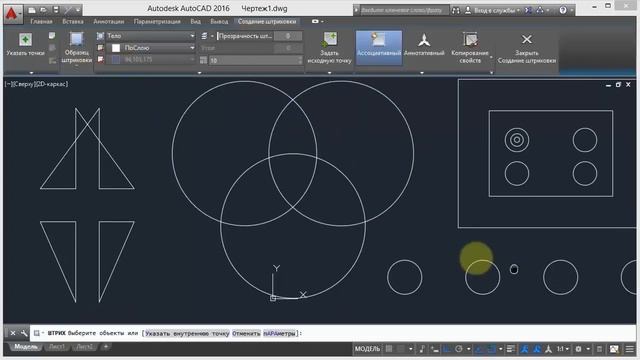The width and height of the screenshot is (640, 360).
Task: Close the command line with X icon
Action: (13, 333)
